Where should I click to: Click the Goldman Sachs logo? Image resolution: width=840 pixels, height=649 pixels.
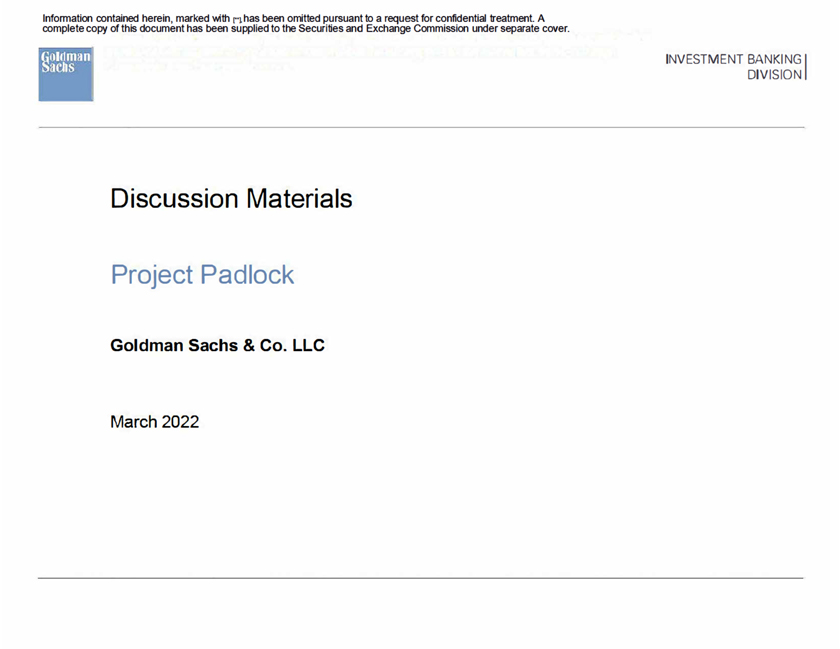[x=66, y=74]
